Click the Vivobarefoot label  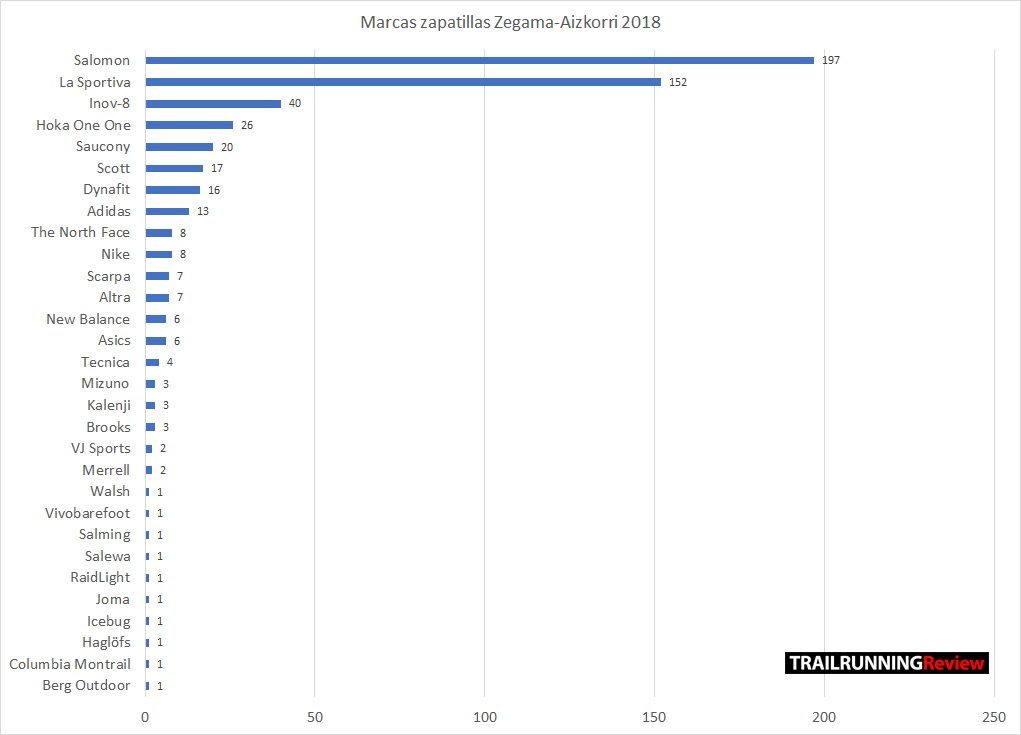87,513
